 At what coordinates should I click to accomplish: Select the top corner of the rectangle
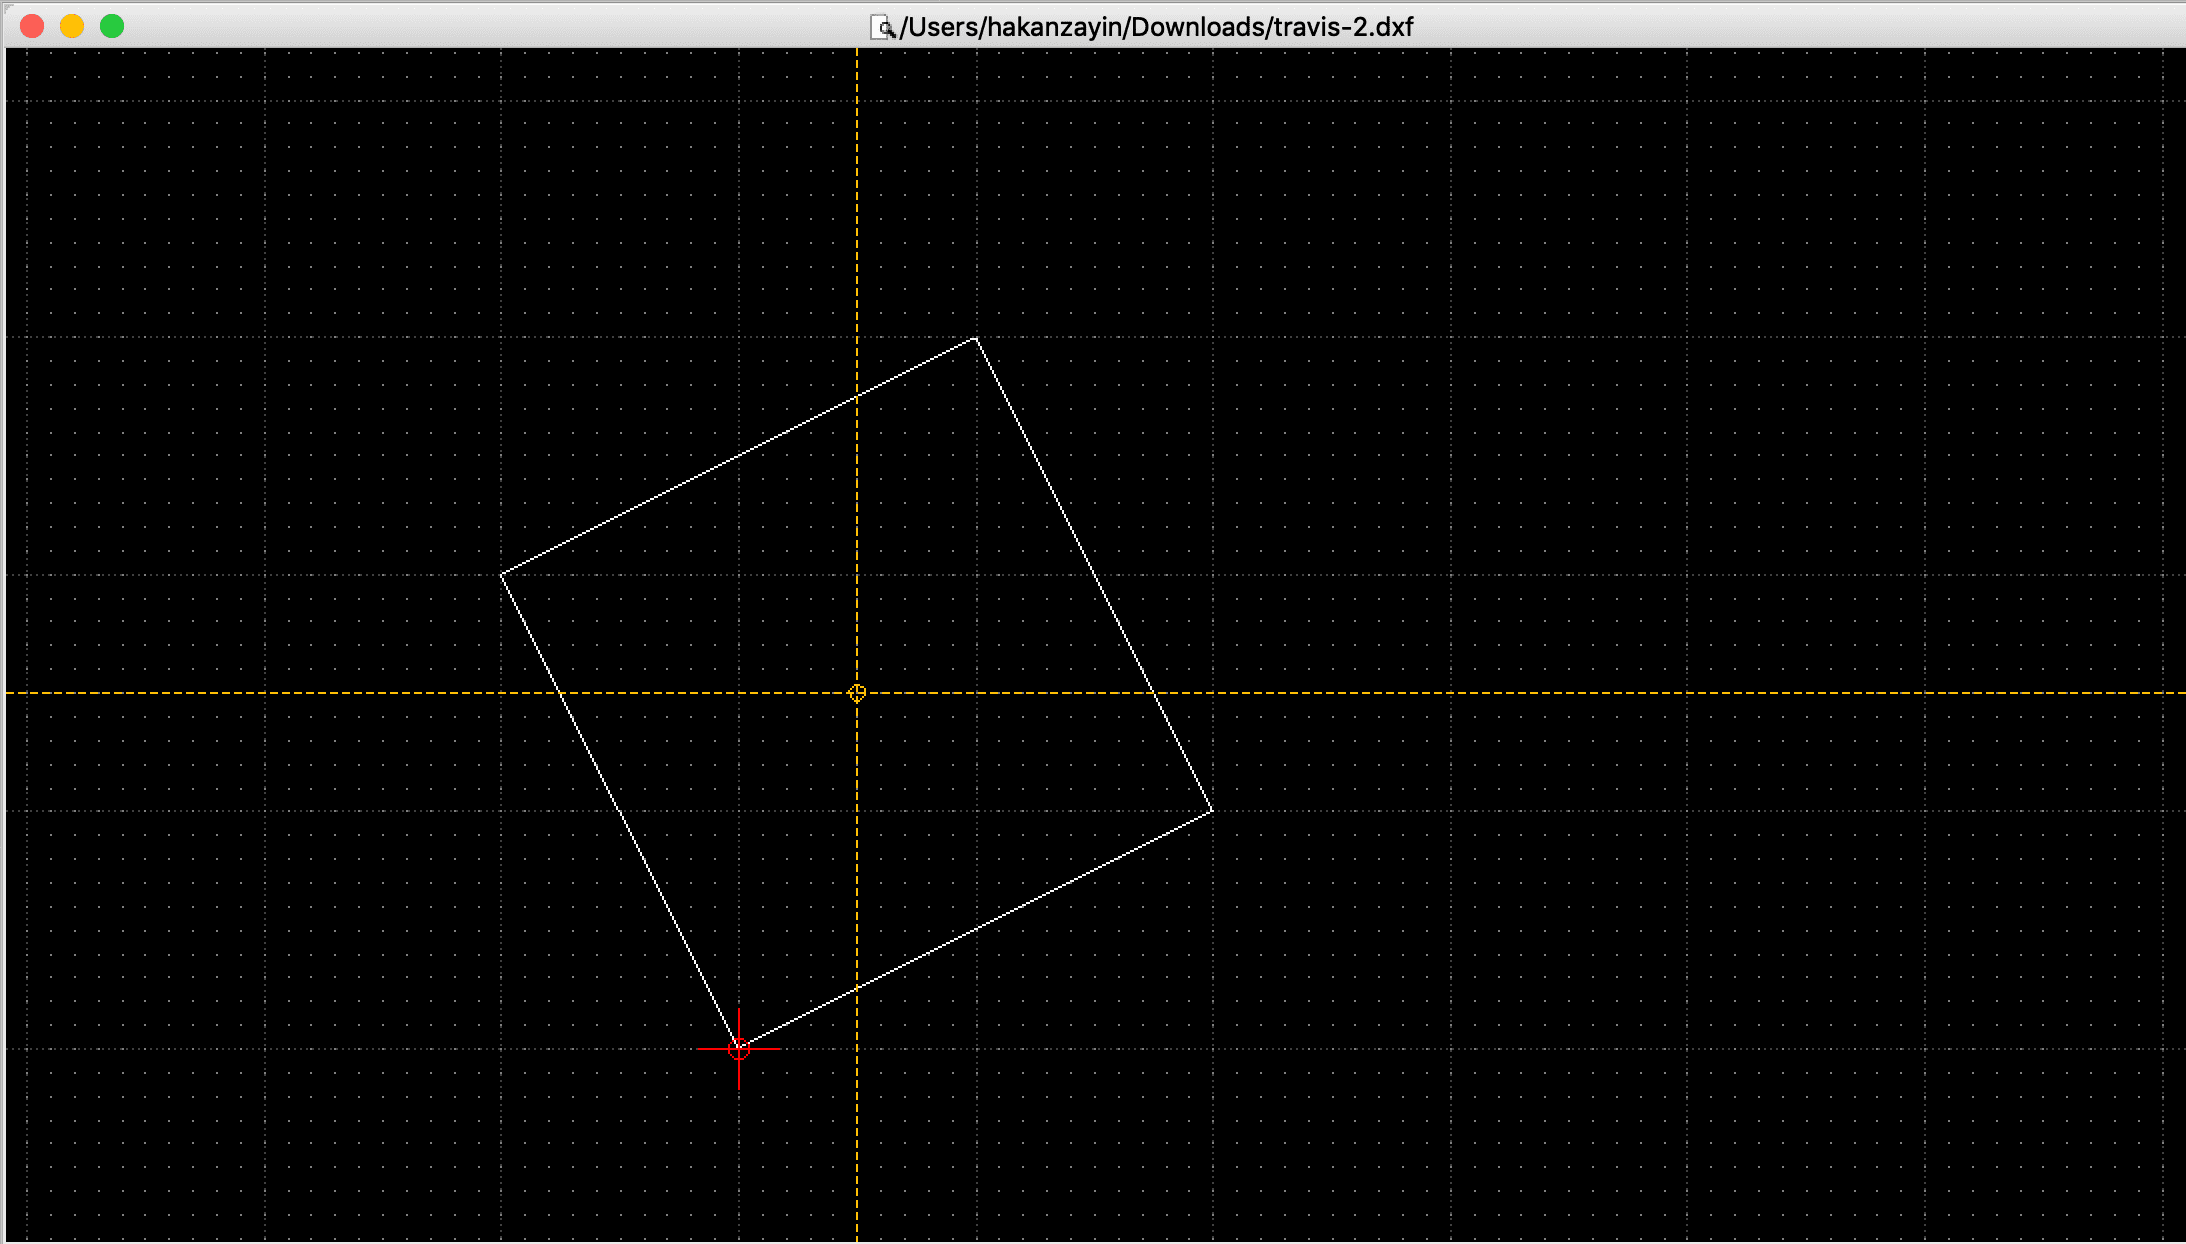point(976,338)
